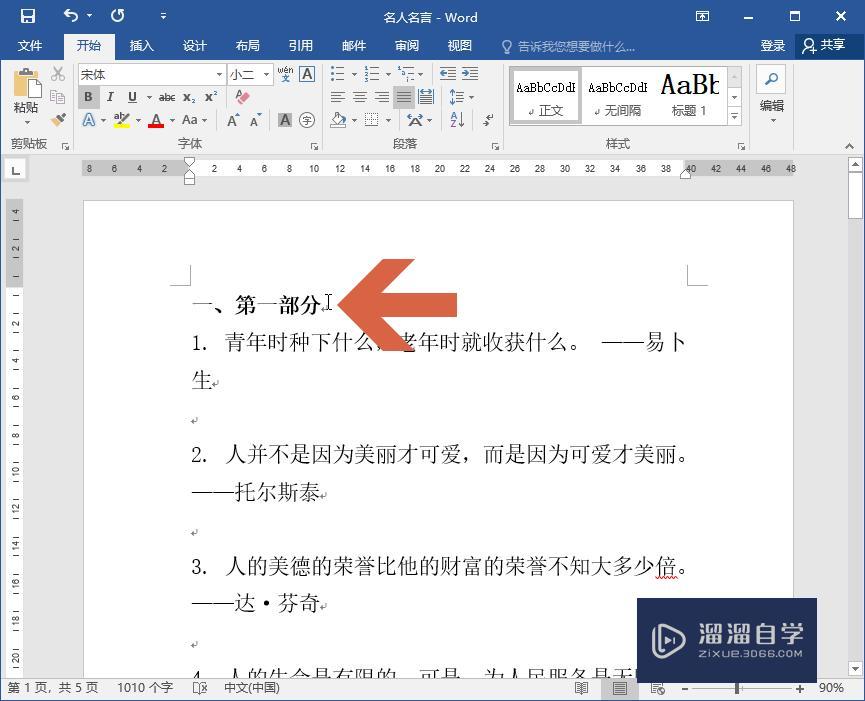Viewport: 865px width, 701px height.
Task: Open Quick Access Toolbar customization arrow
Action: click(163, 16)
